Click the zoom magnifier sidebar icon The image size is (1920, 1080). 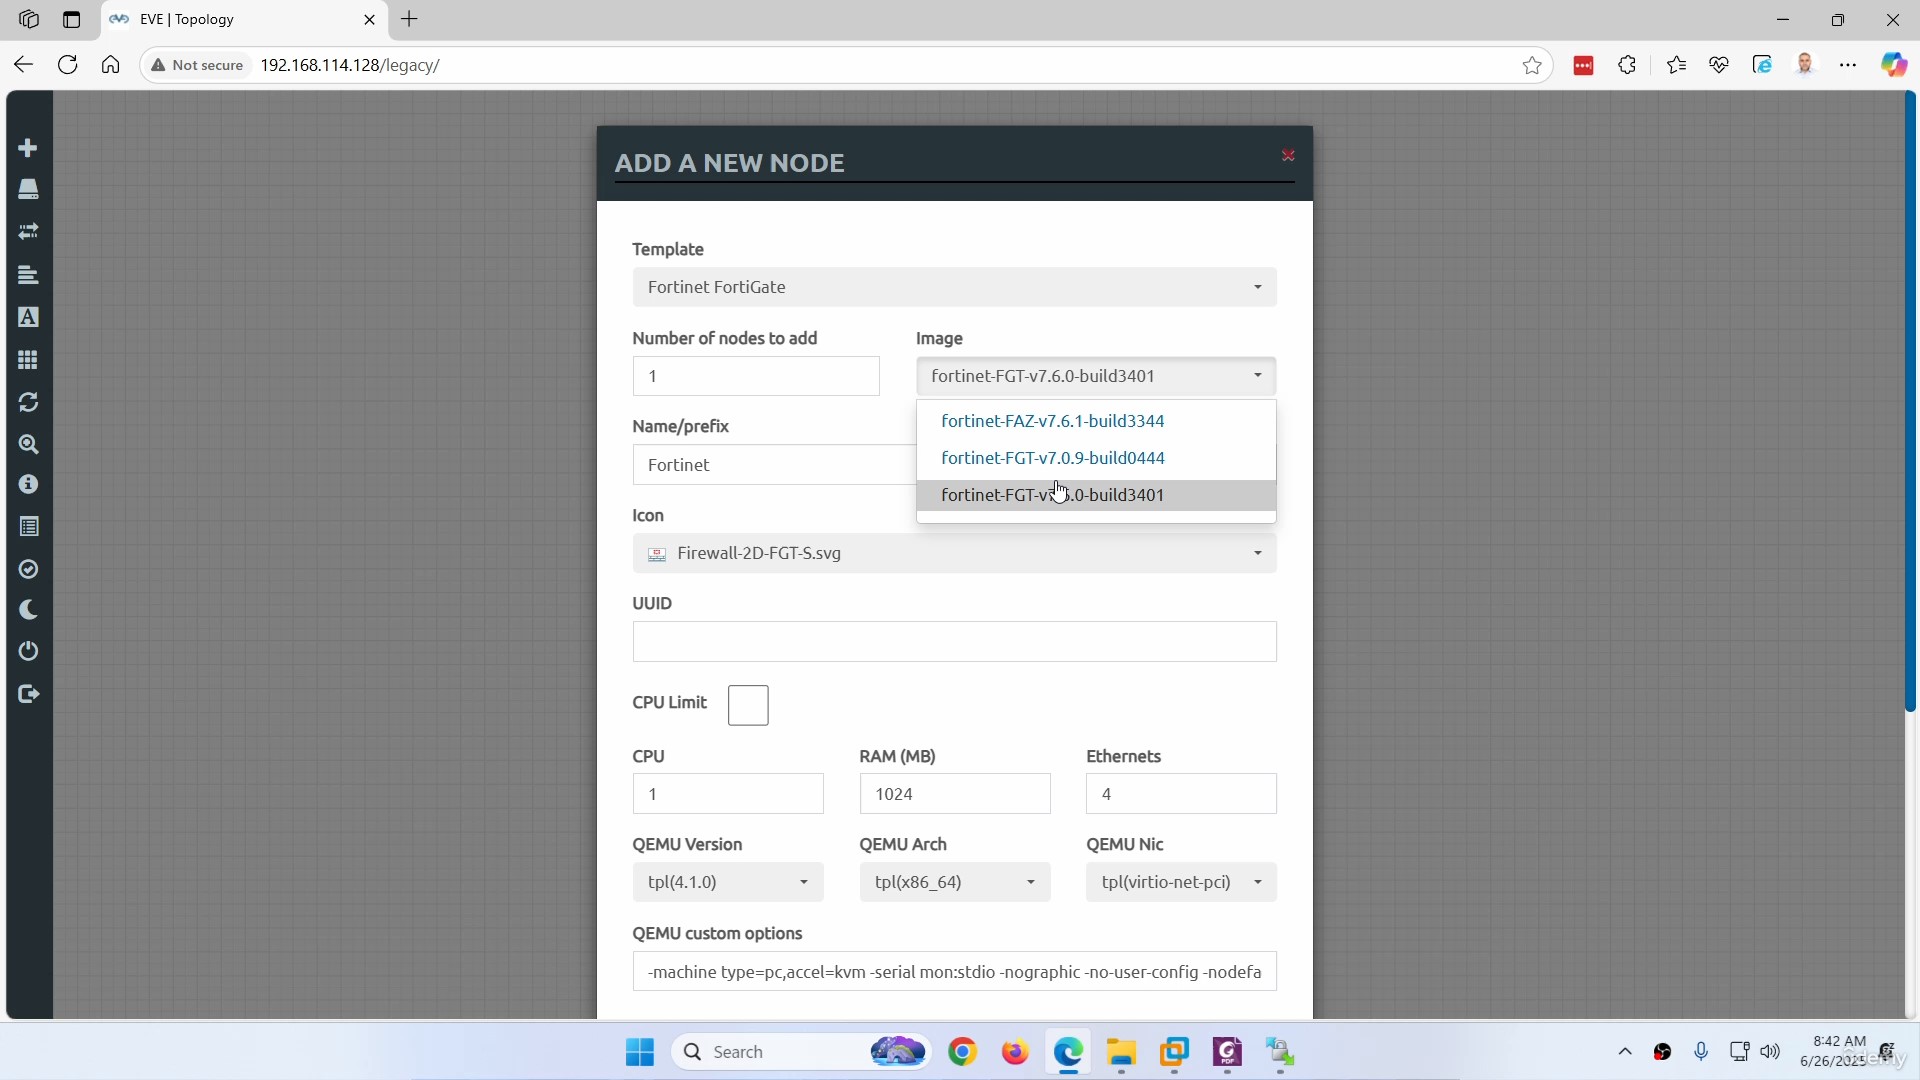tap(28, 444)
